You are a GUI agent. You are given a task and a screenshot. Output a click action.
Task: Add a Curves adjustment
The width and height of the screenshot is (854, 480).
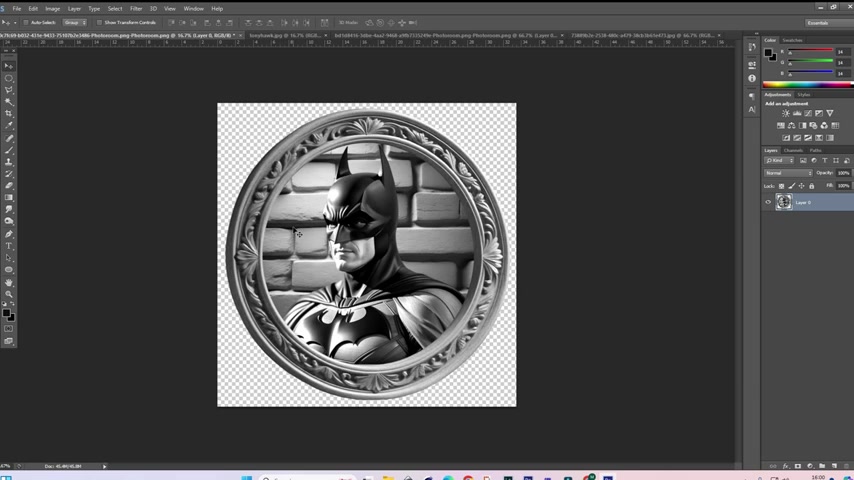(808, 113)
